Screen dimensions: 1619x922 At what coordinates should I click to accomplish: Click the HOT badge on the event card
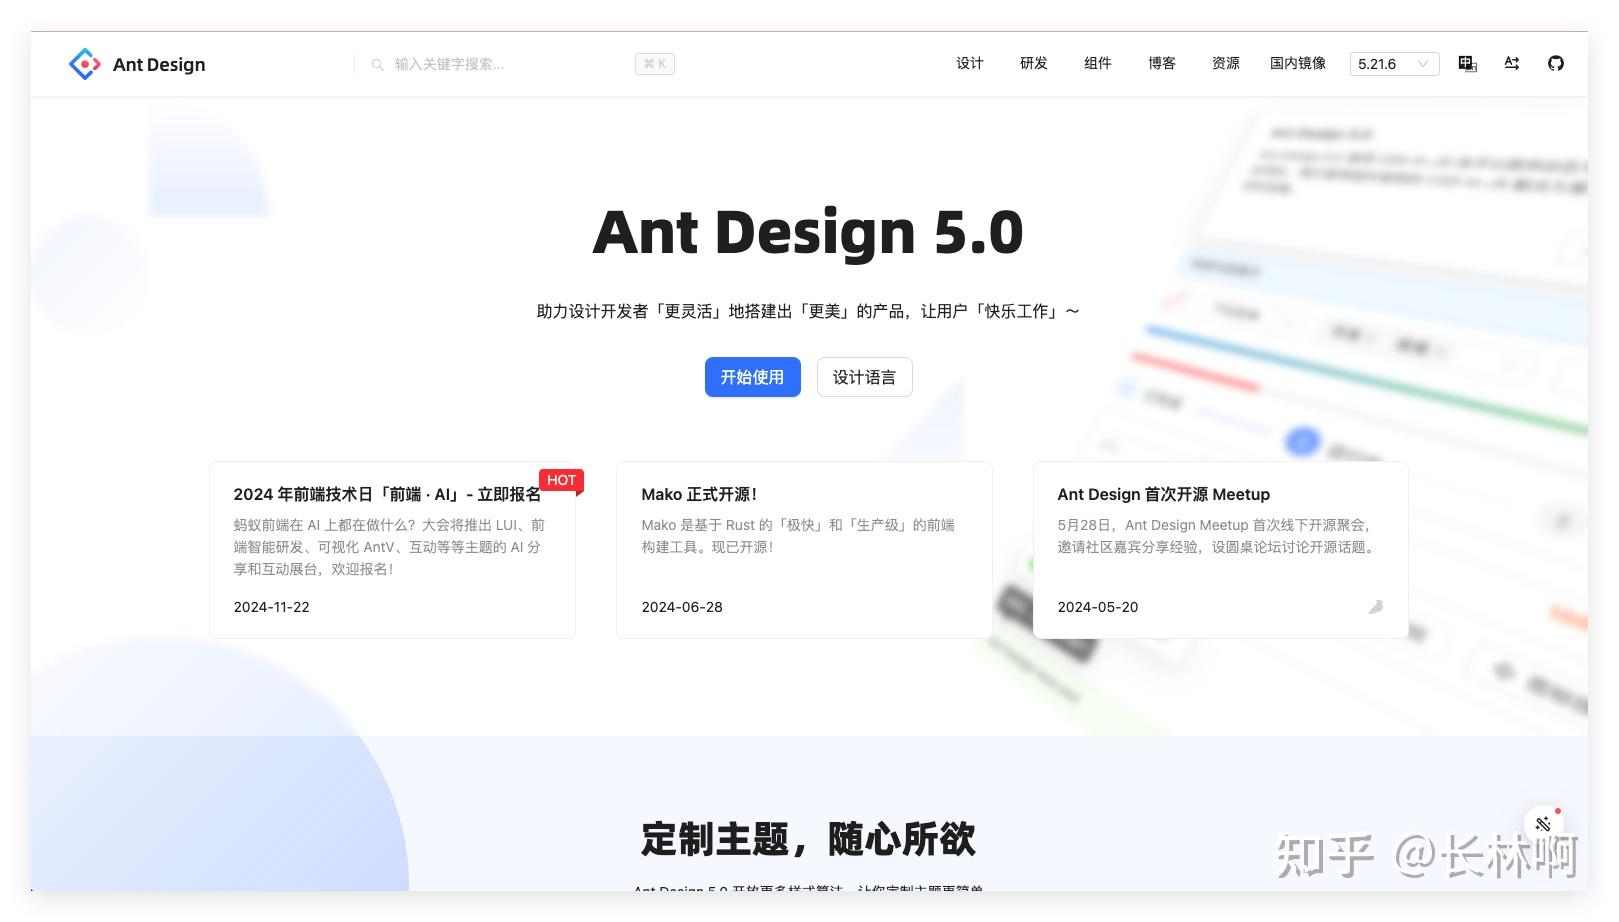pyautogui.click(x=562, y=480)
